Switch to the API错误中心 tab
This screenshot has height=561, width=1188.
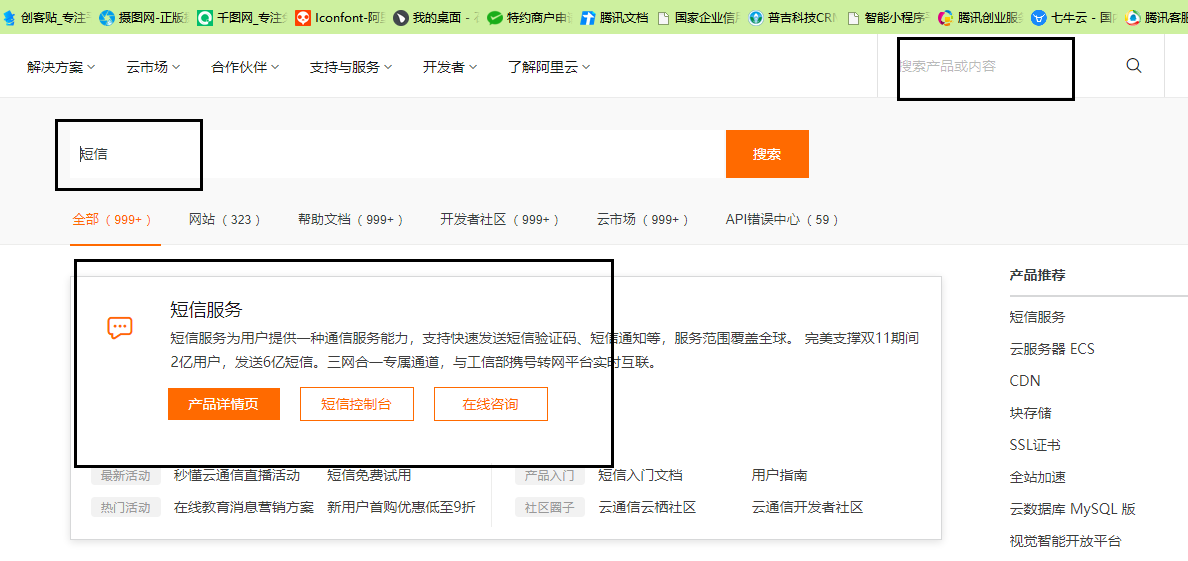tap(783, 219)
